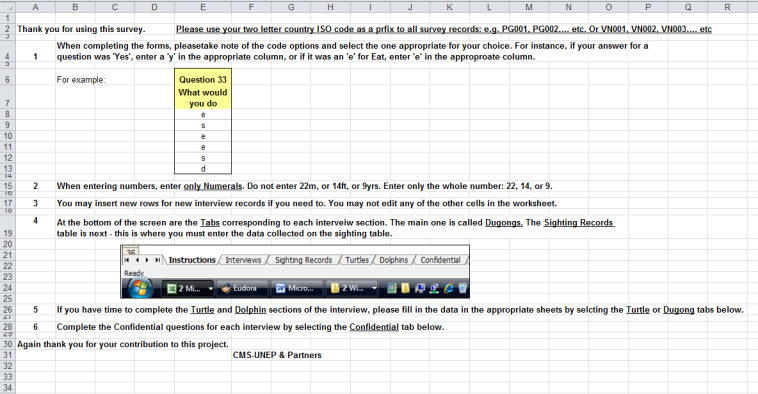
Task: Select column Q header
Action: pos(687,7)
